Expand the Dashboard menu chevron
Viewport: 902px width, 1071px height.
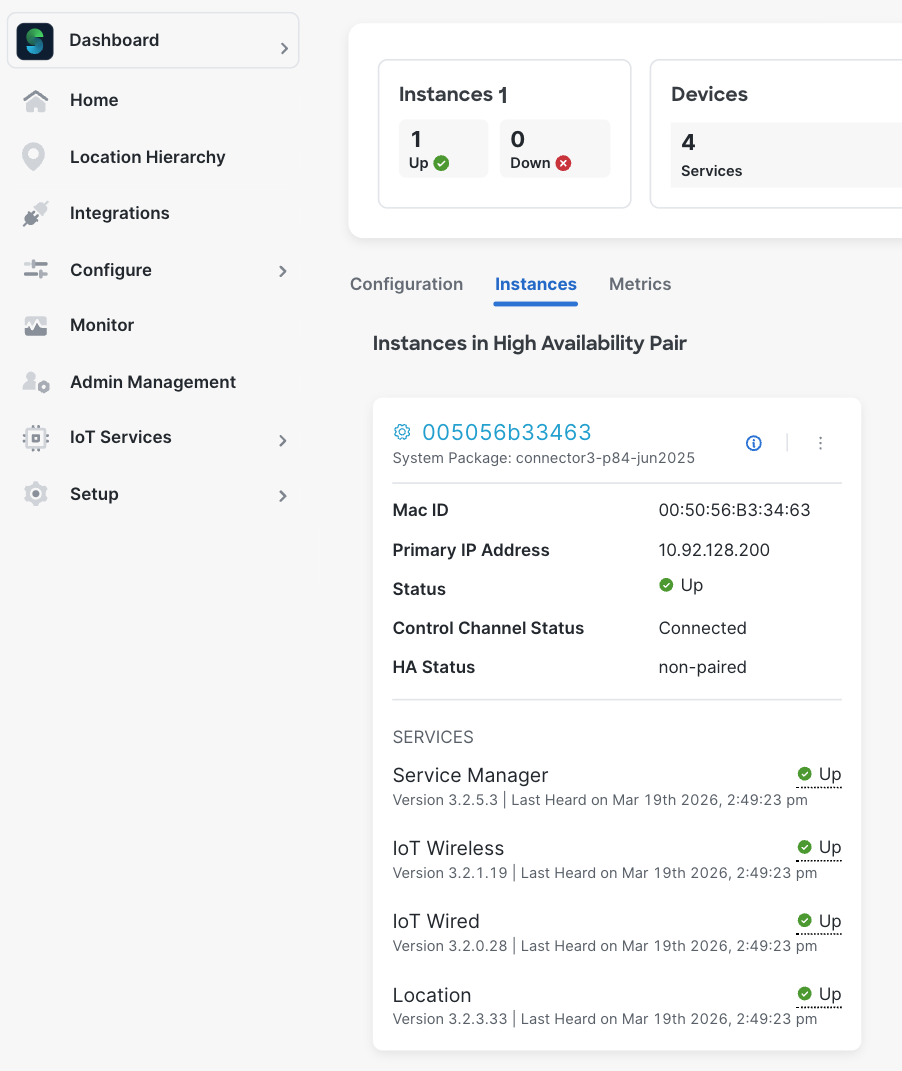point(284,48)
